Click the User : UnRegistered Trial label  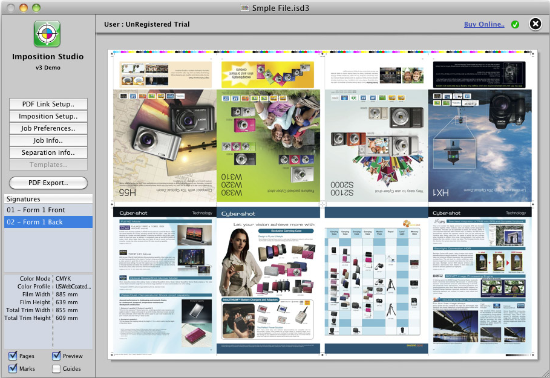coord(147,25)
